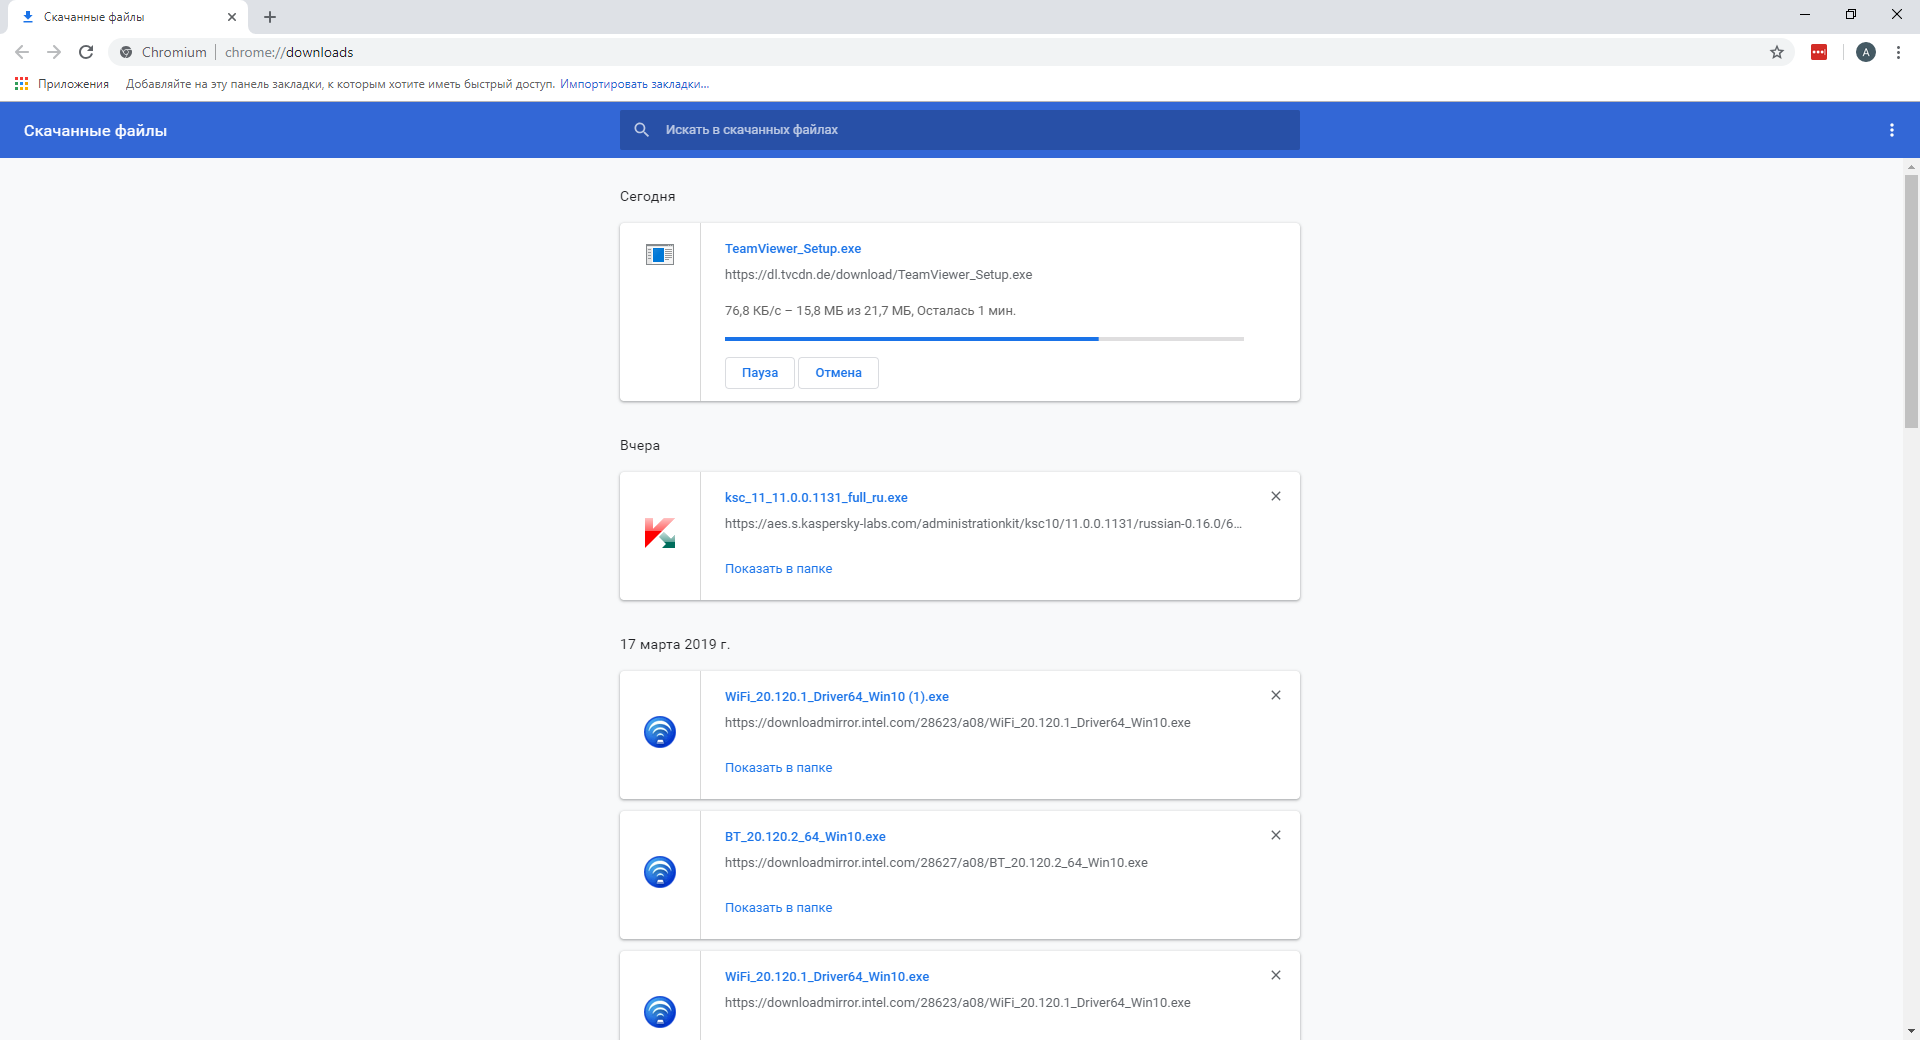Screen dimensions: 1920x1040
Task: Click the Kaspersky download URL text
Action: pos(983,524)
